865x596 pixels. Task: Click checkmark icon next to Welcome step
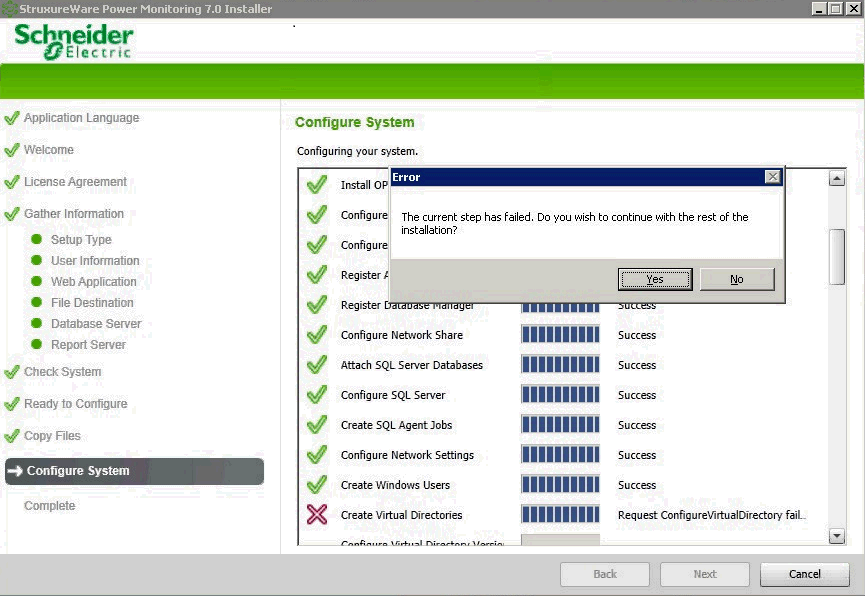coord(12,150)
